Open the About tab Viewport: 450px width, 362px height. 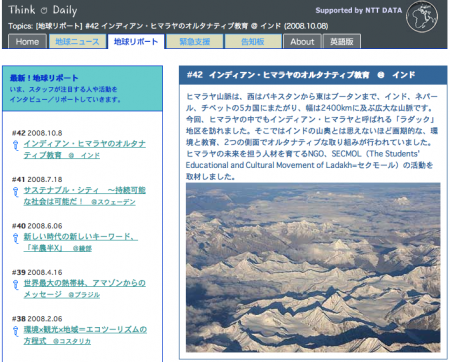pos(302,41)
